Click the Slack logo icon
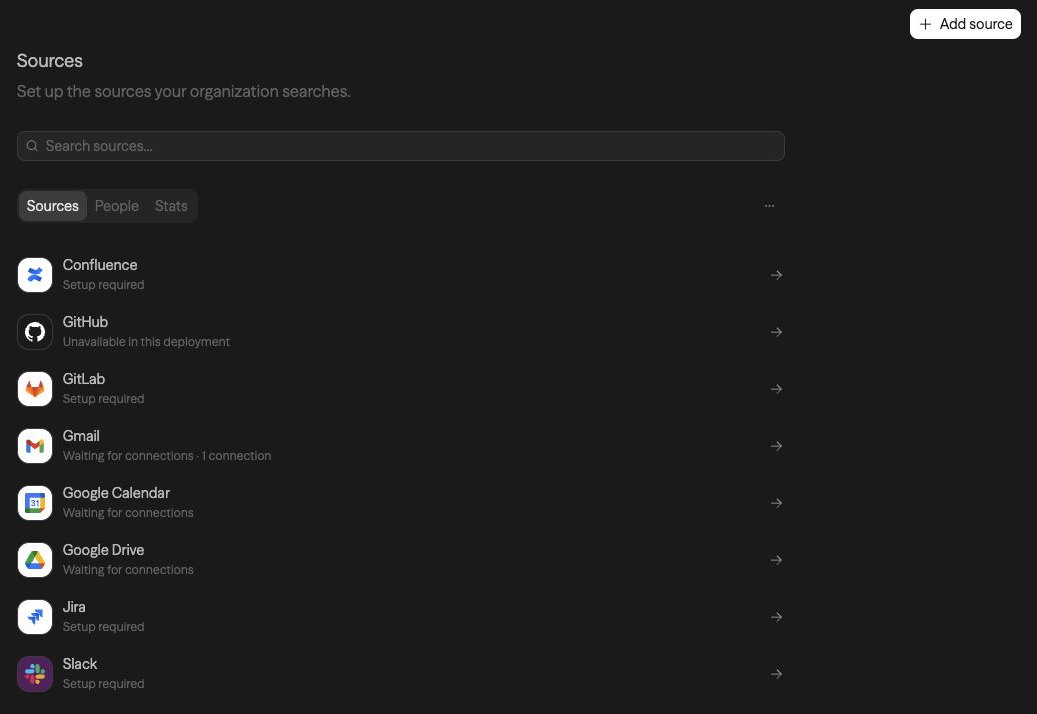 [x=35, y=674]
